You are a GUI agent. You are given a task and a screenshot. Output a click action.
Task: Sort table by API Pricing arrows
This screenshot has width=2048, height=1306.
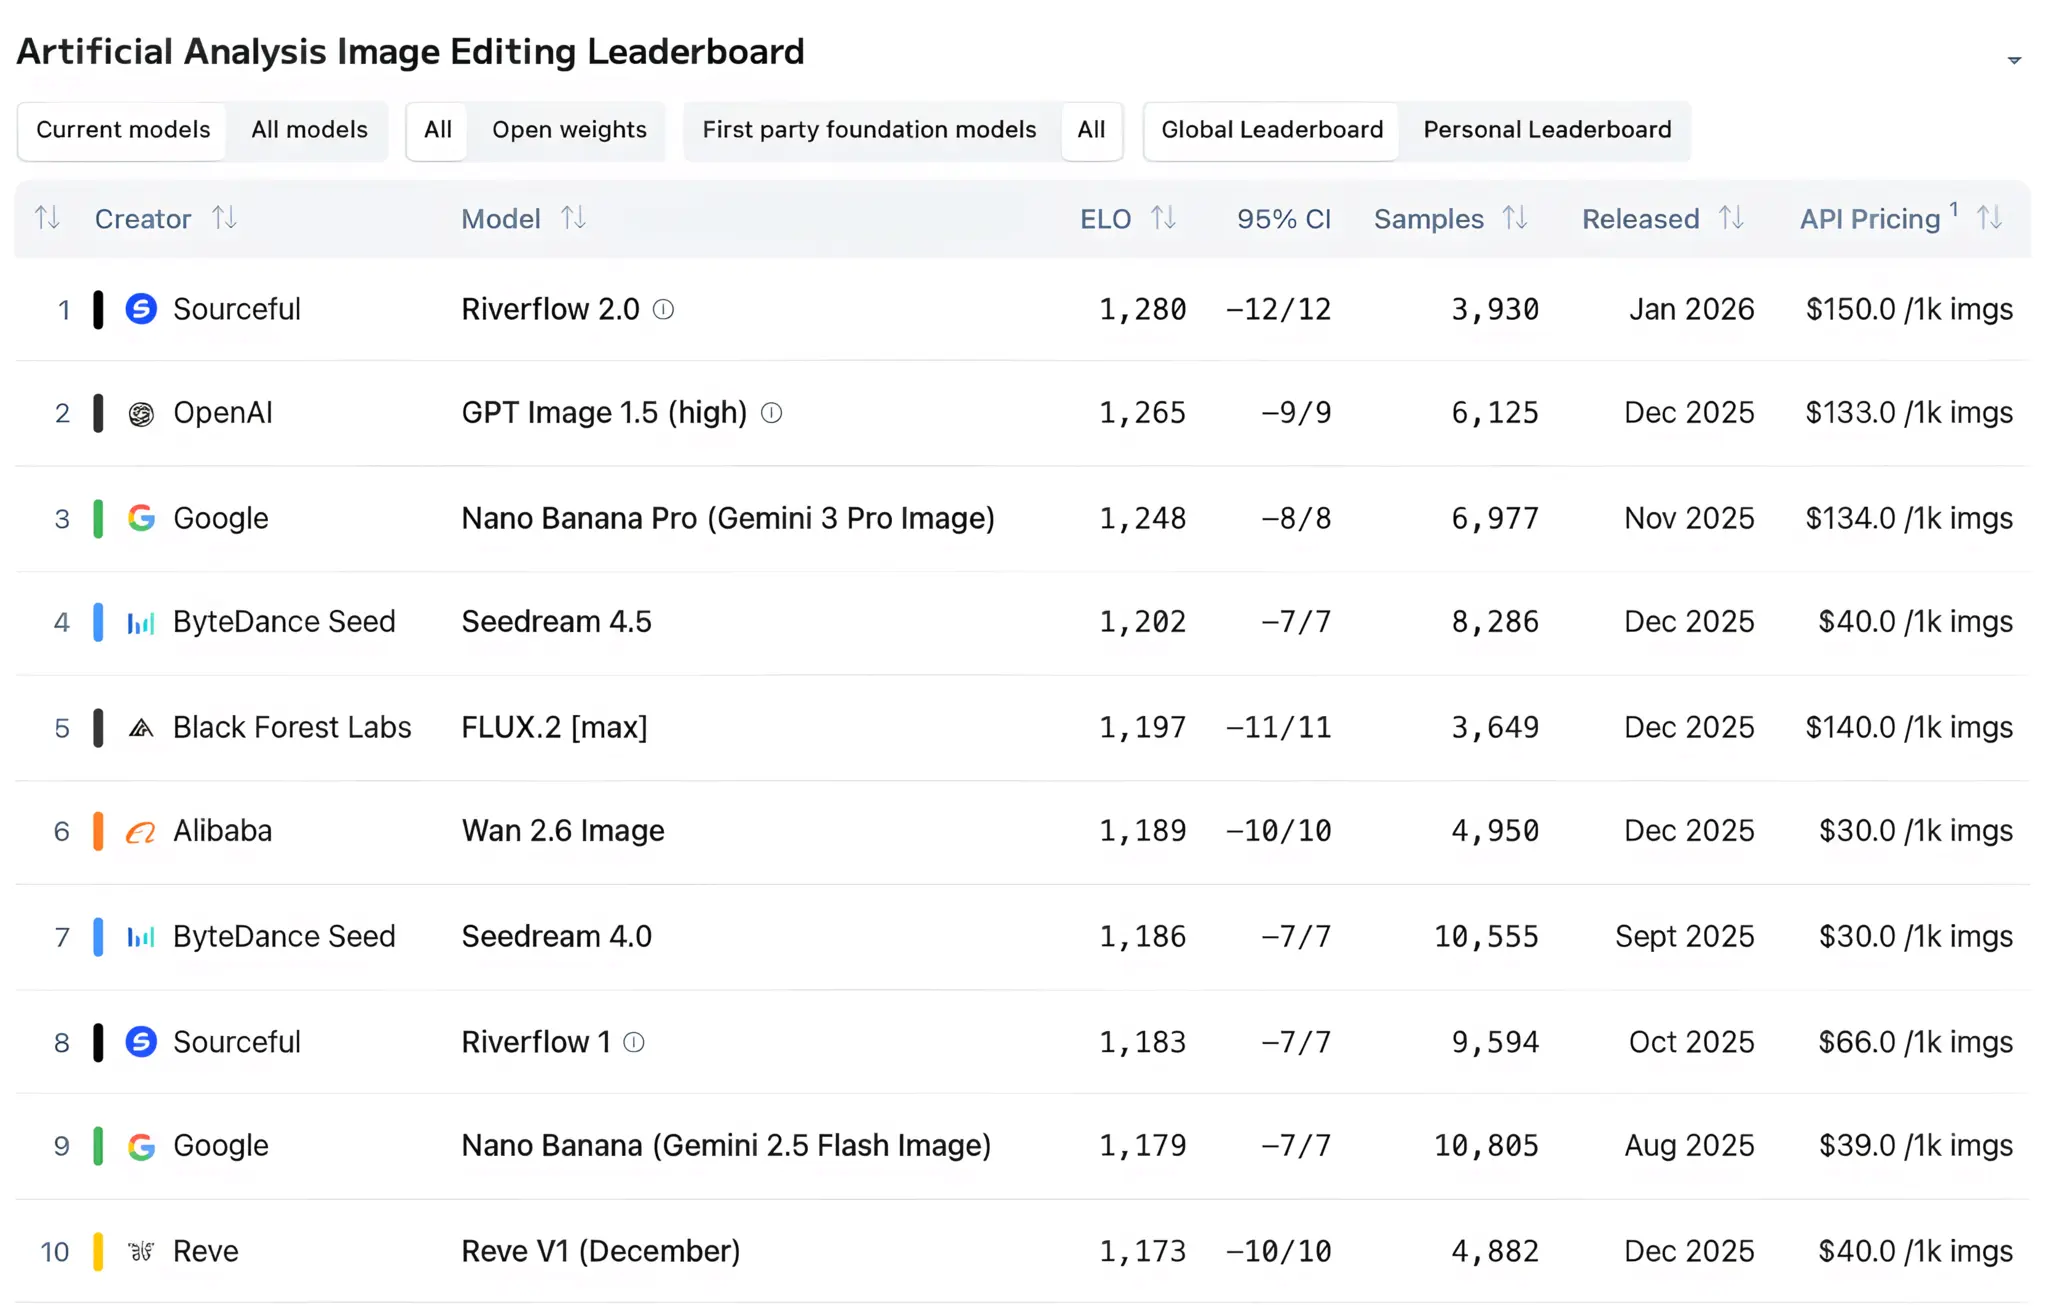click(1989, 218)
